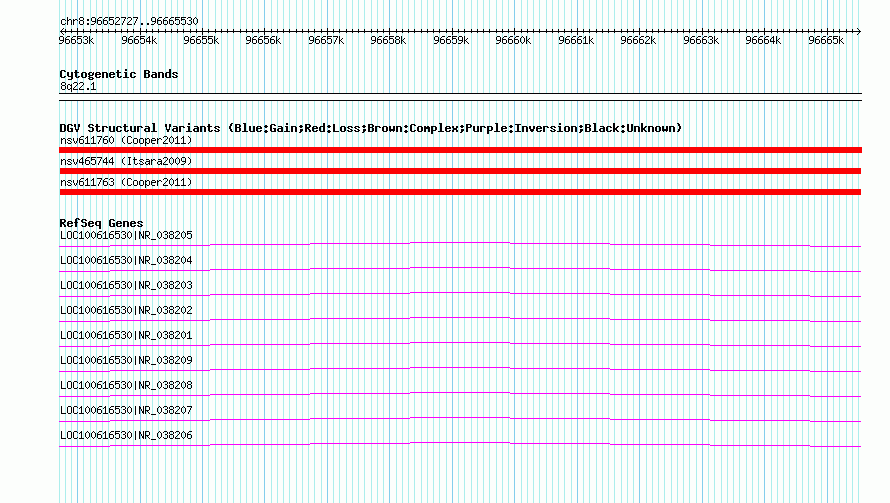Click the 96661k ruler tick label
The image size is (890, 503).
[576, 40]
